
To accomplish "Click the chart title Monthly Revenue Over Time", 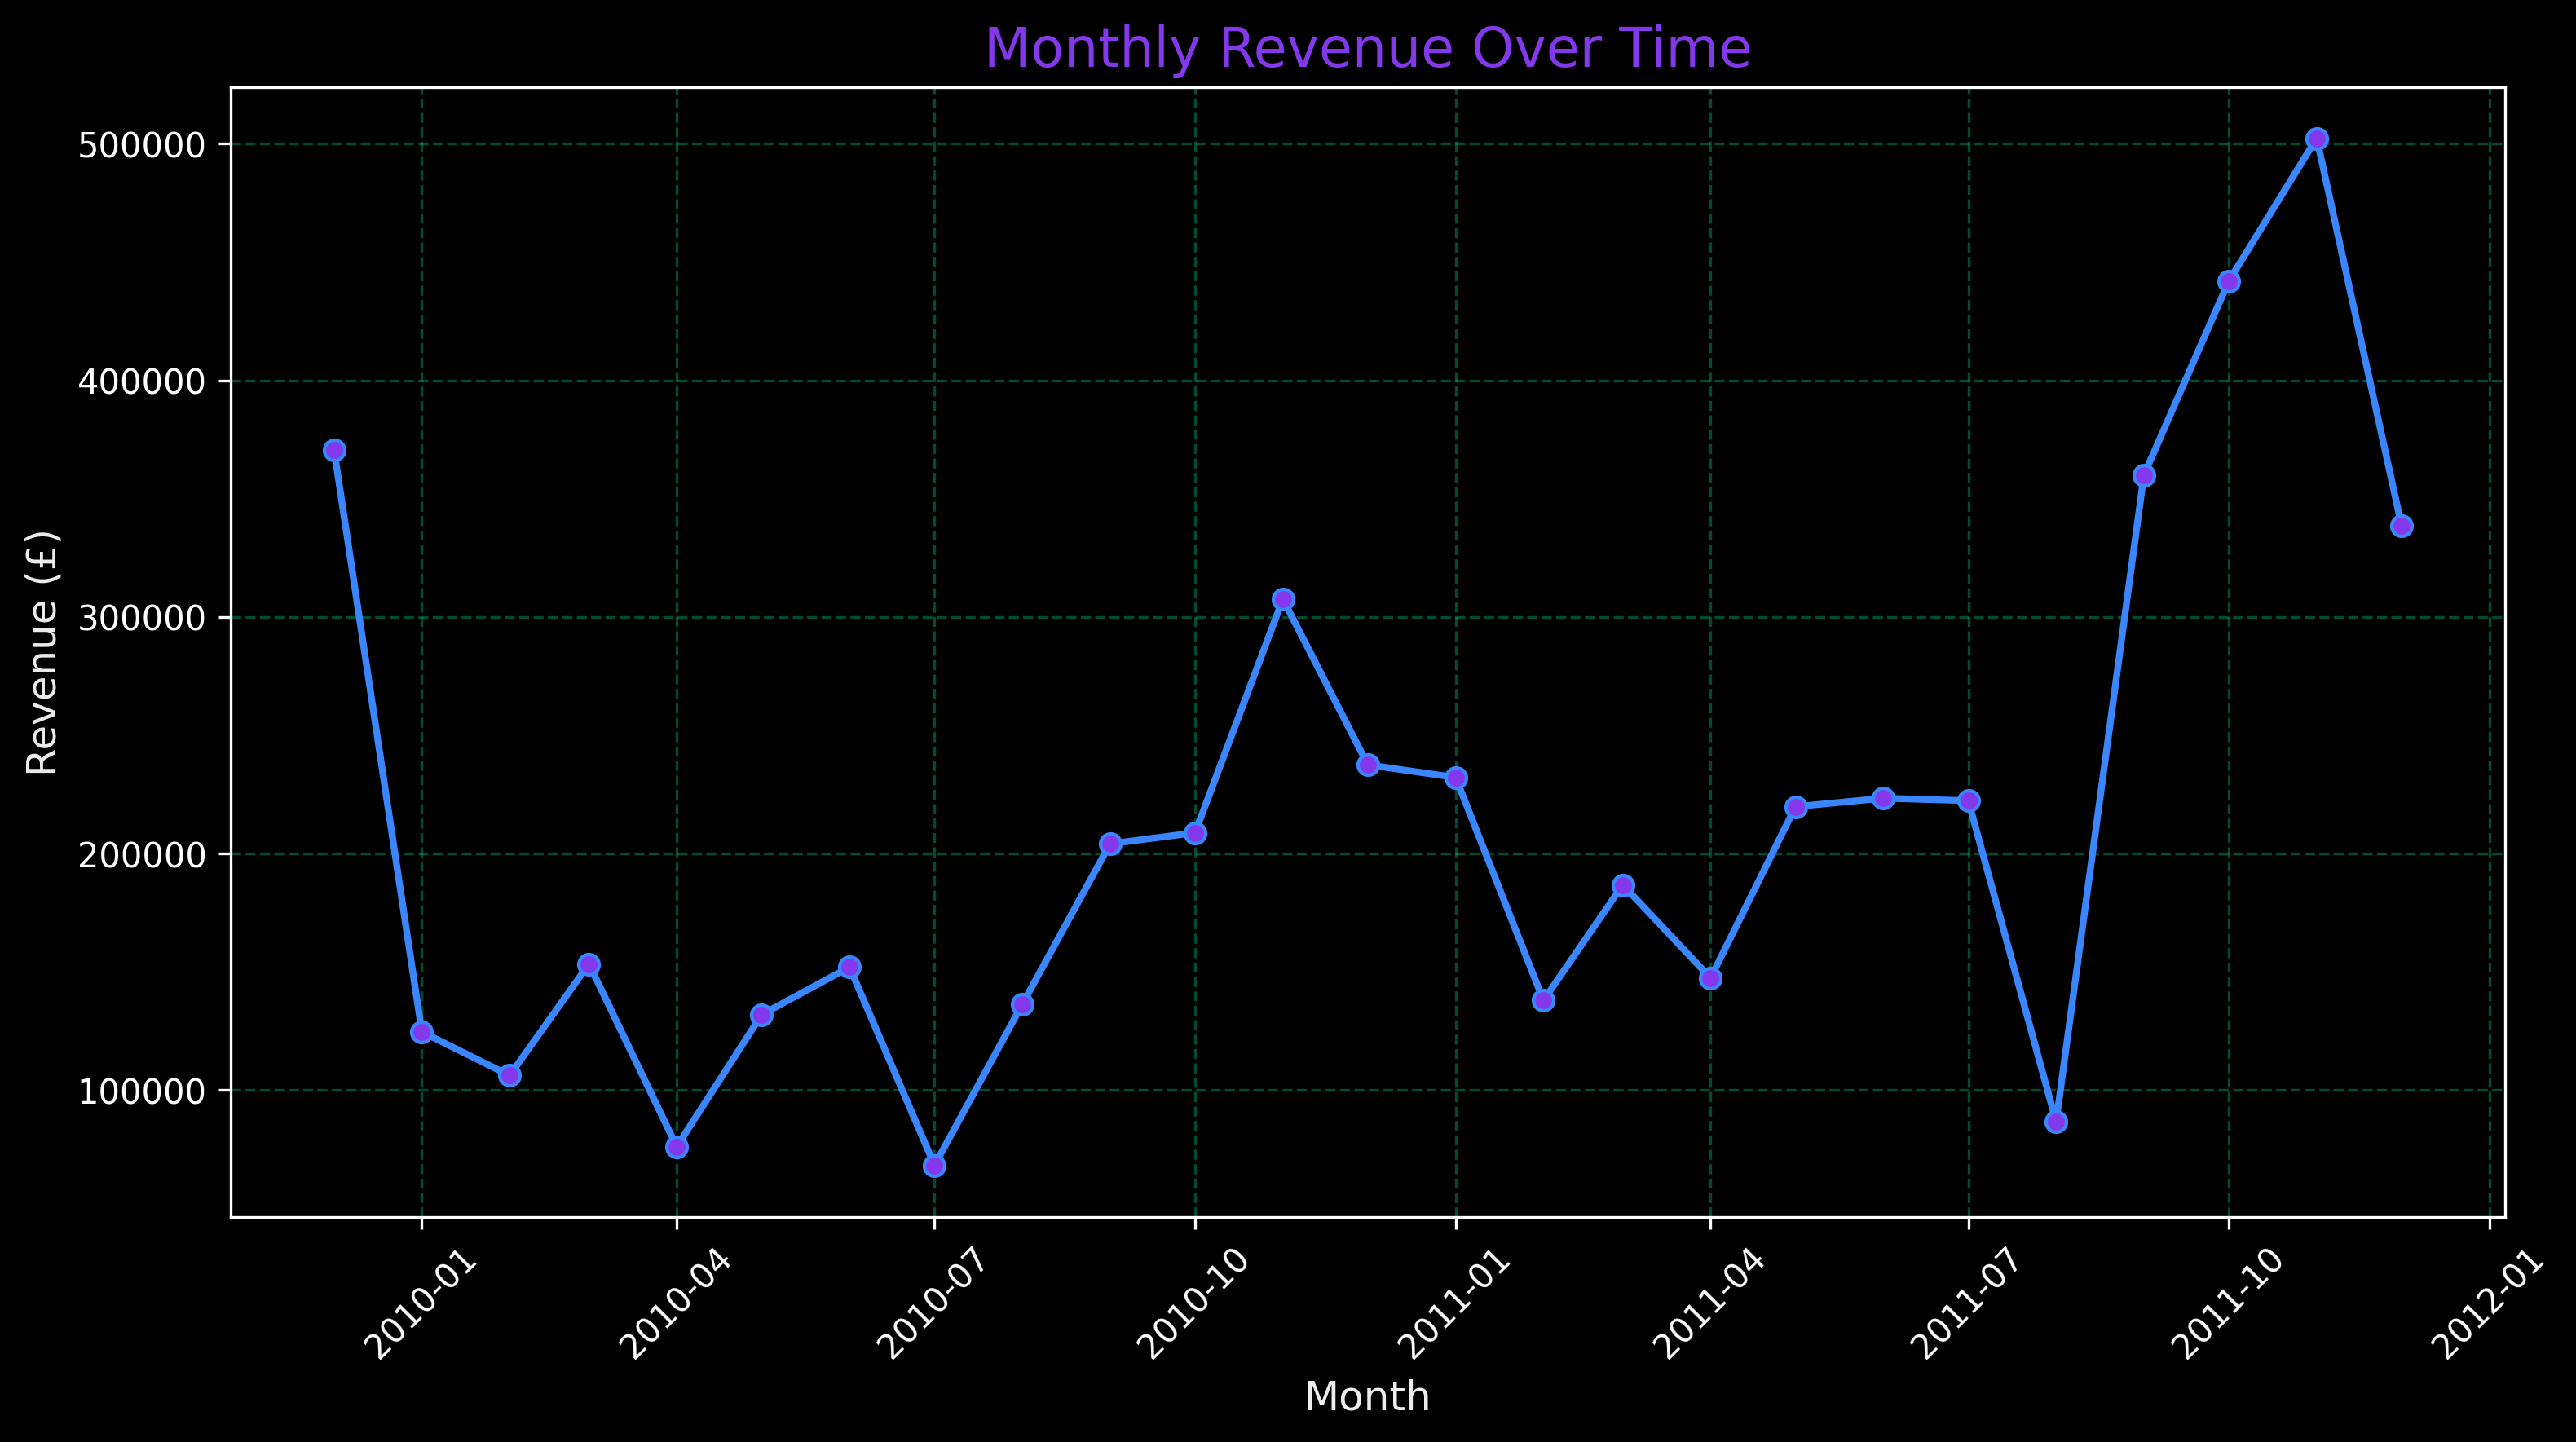I will pos(1367,48).
